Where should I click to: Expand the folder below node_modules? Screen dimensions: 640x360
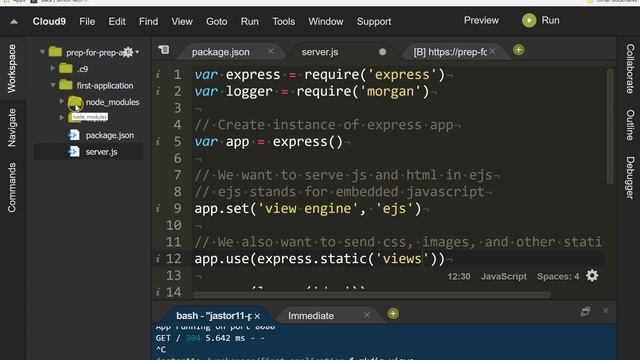pyautogui.click(x=62, y=118)
